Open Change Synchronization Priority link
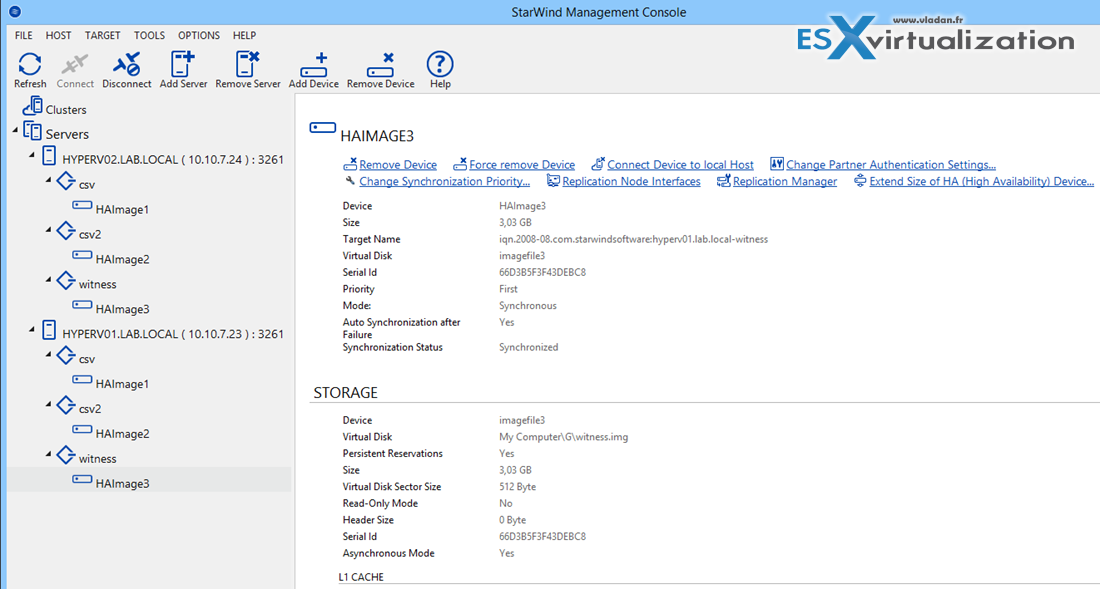This screenshot has width=1100, height=589. [x=444, y=182]
